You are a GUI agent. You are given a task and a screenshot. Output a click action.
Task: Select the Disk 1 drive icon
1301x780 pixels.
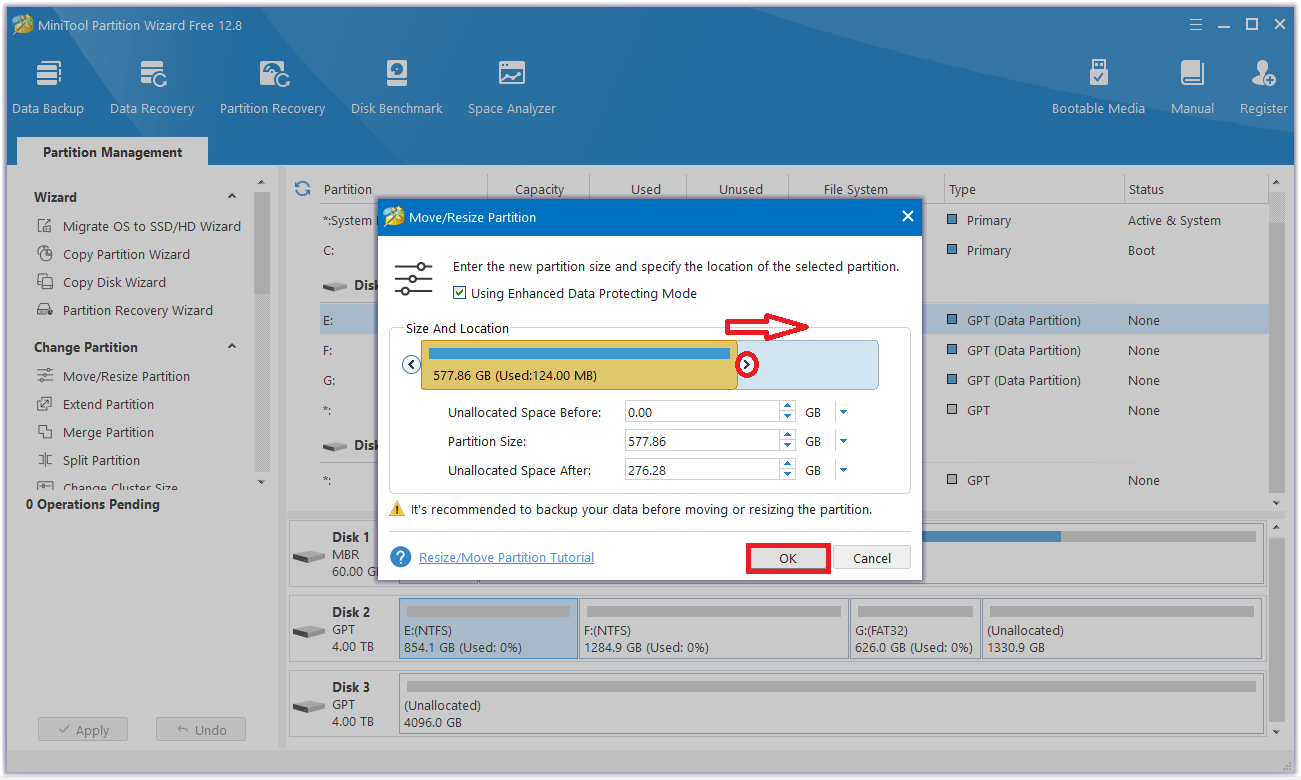coord(308,556)
